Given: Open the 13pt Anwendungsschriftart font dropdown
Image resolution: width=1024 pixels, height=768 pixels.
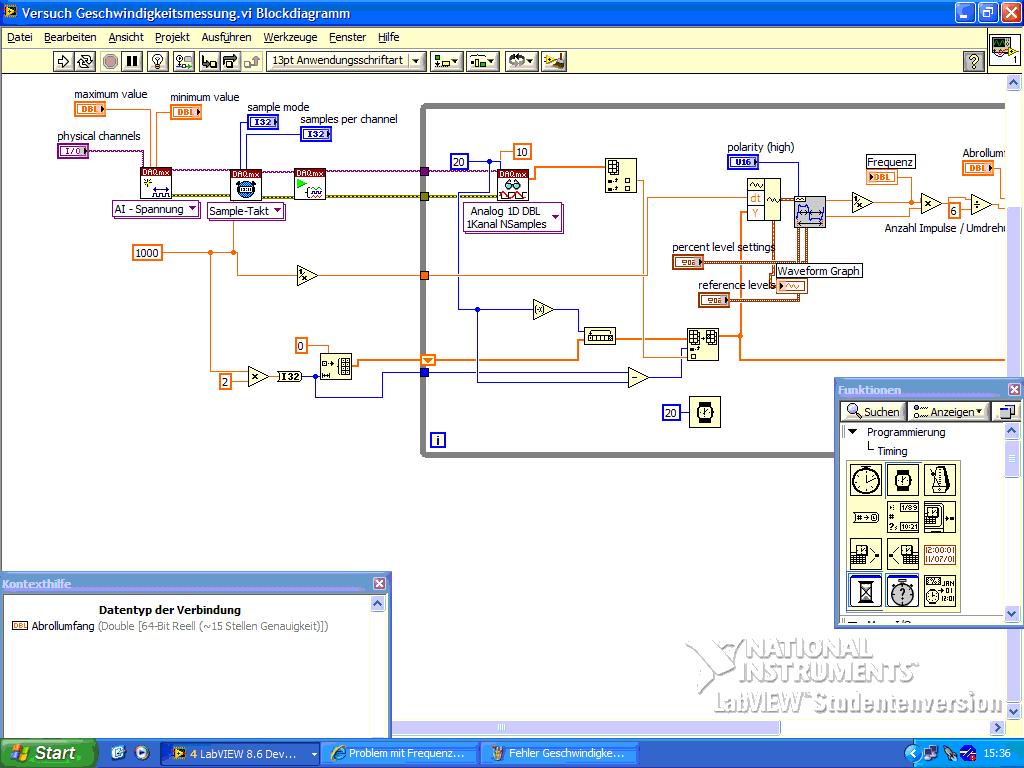Looking at the screenshot, I should pos(346,61).
